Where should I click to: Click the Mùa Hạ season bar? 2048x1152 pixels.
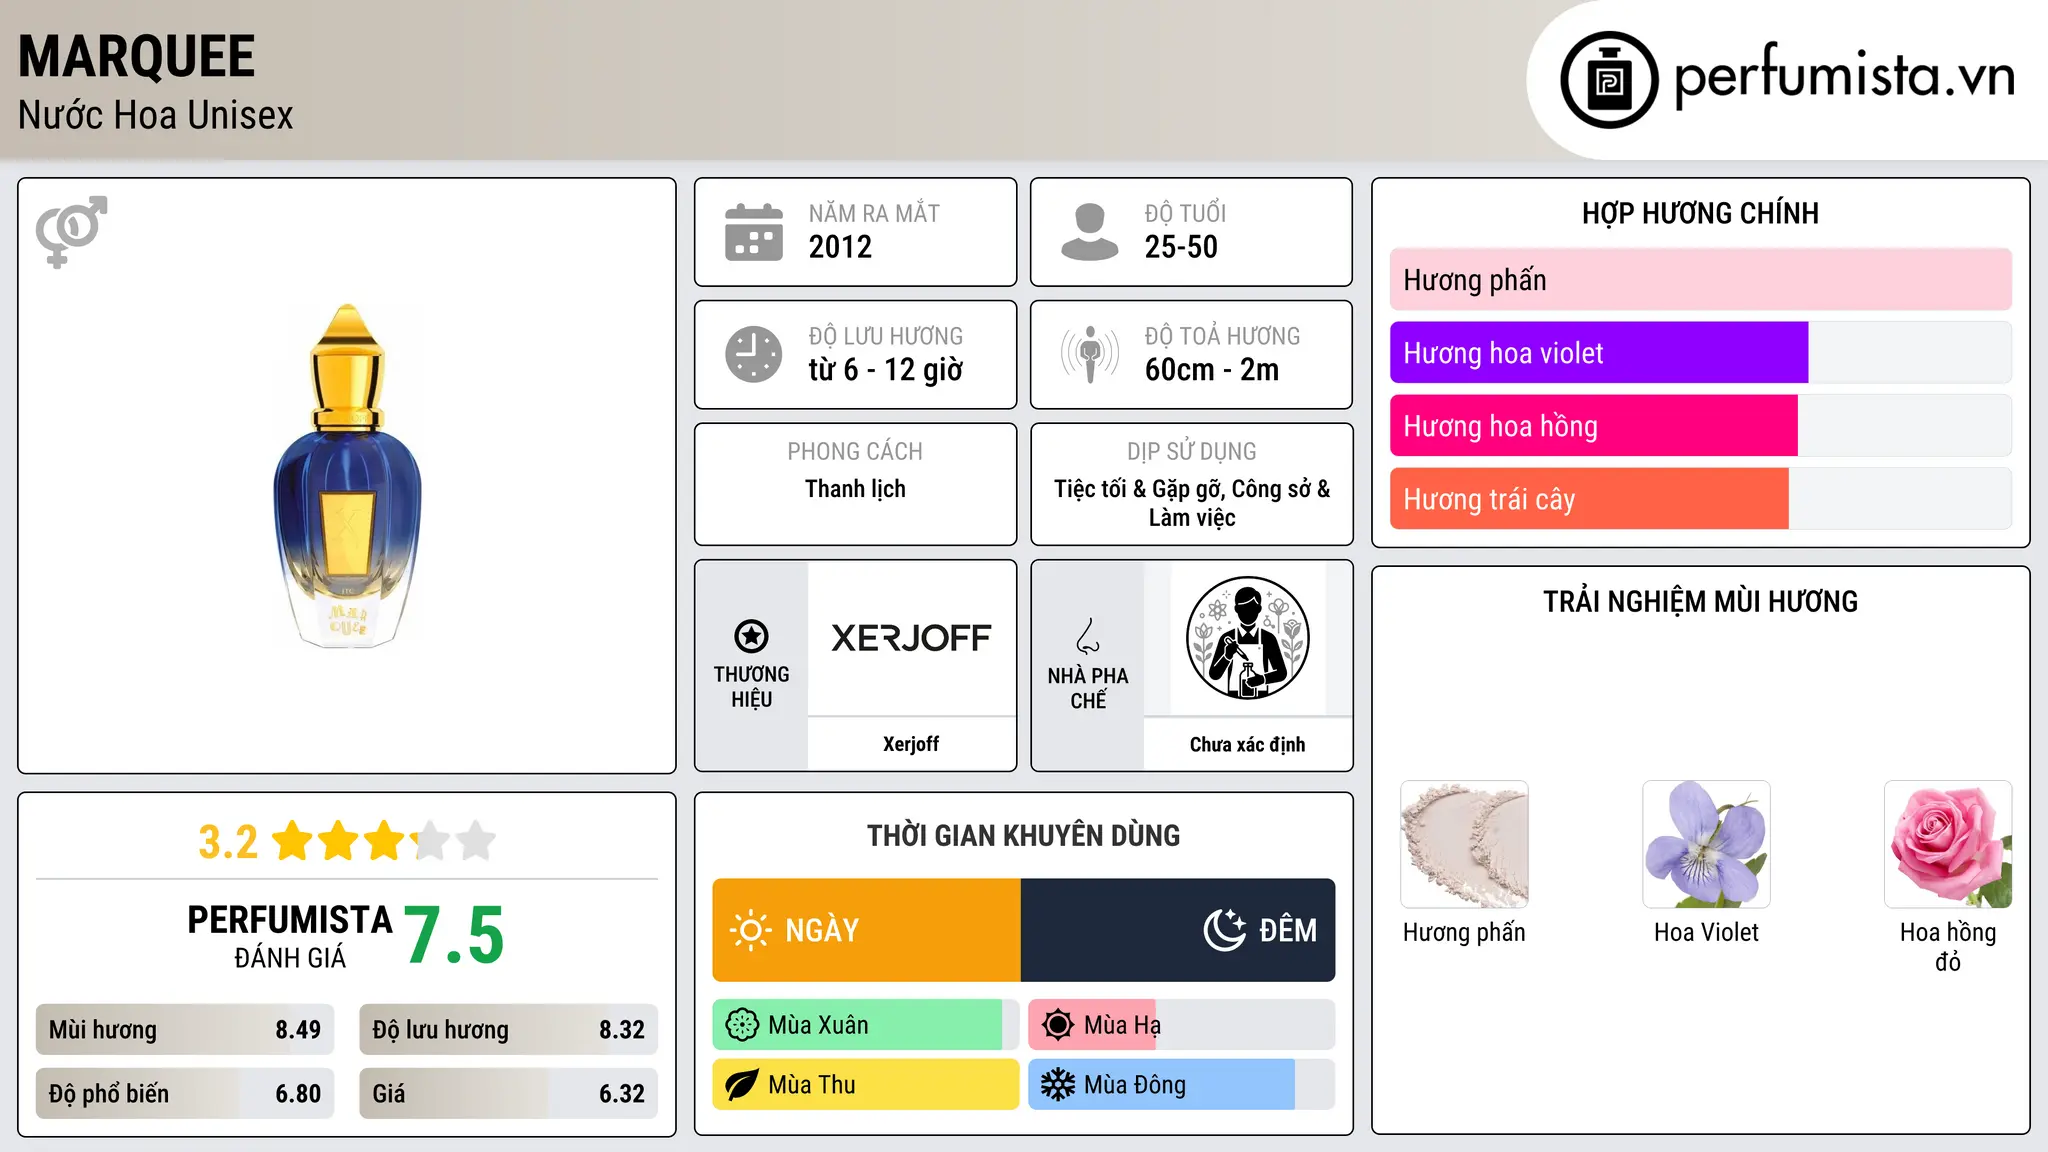point(1182,1025)
